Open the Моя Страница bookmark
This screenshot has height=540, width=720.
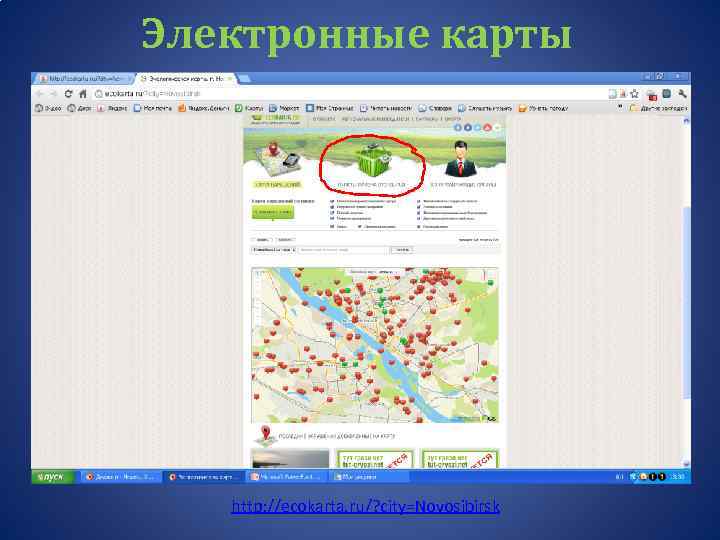(330, 108)
